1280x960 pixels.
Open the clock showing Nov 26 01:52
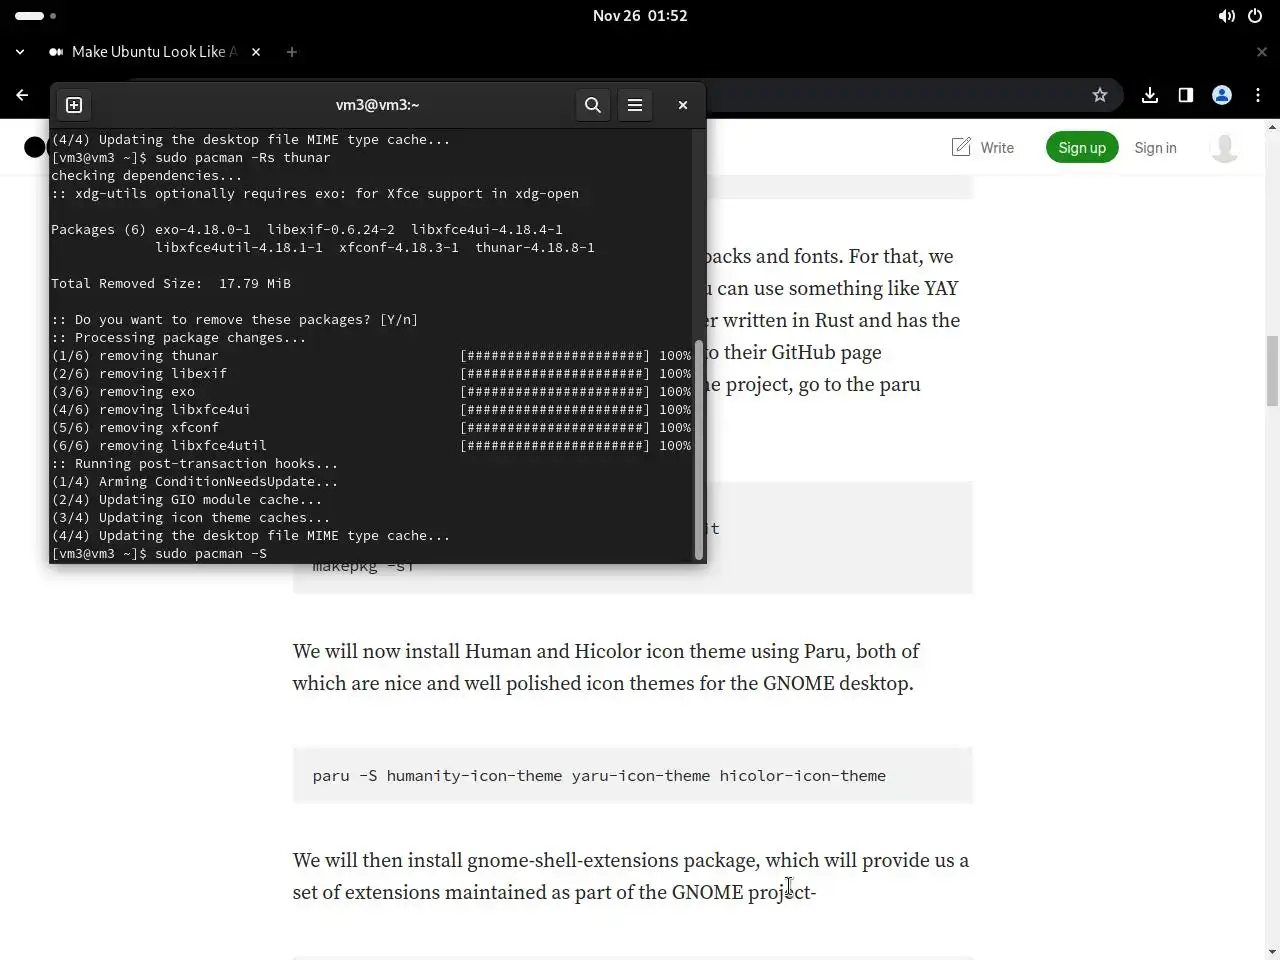[640, 16]
